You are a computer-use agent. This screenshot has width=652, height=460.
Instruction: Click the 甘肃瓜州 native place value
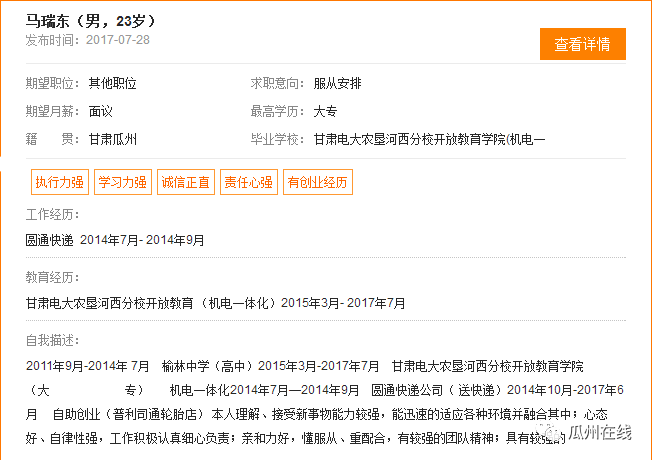coord(113,139)
